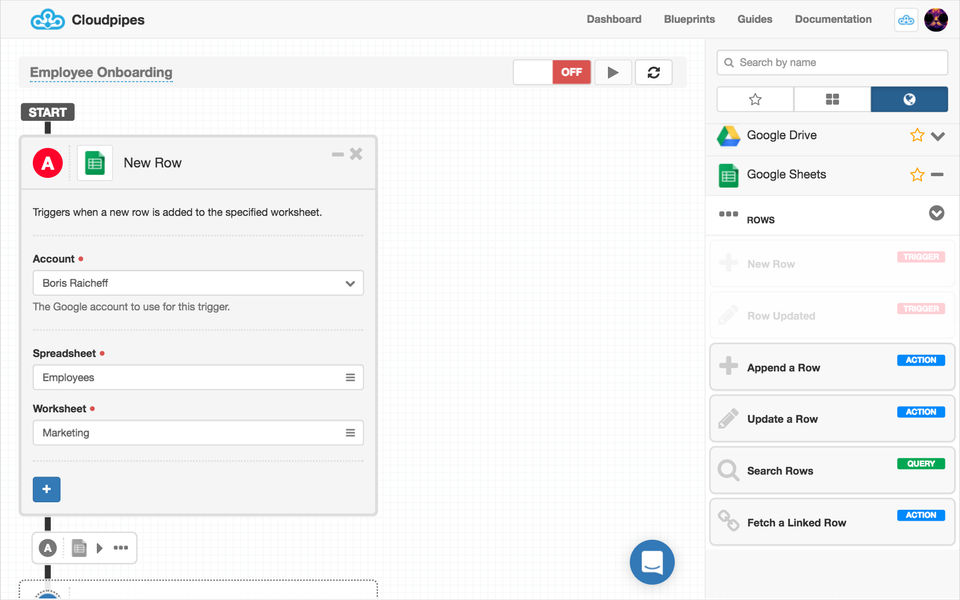Toggle favorite star for Google Sheets
The image size is (960, 600).
pyautogui.click(x=917, y=175)
